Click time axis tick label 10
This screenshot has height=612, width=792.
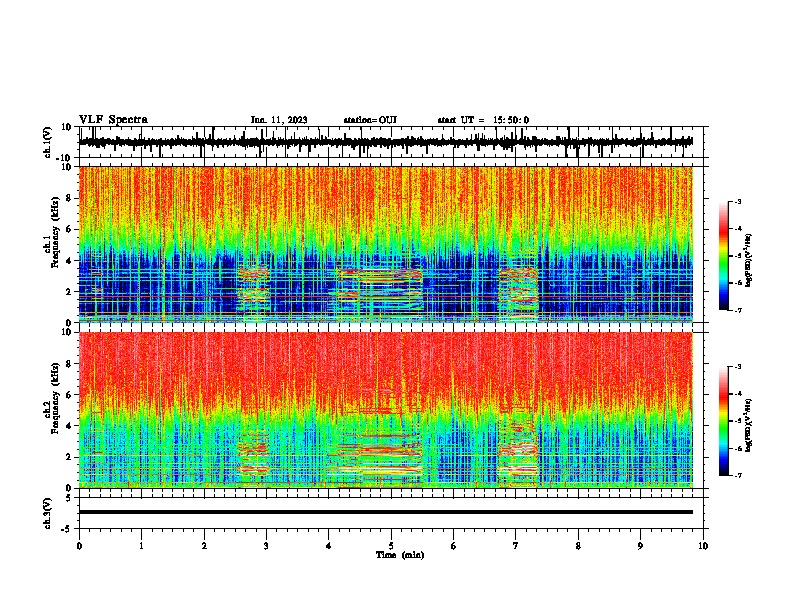(703, 546)
